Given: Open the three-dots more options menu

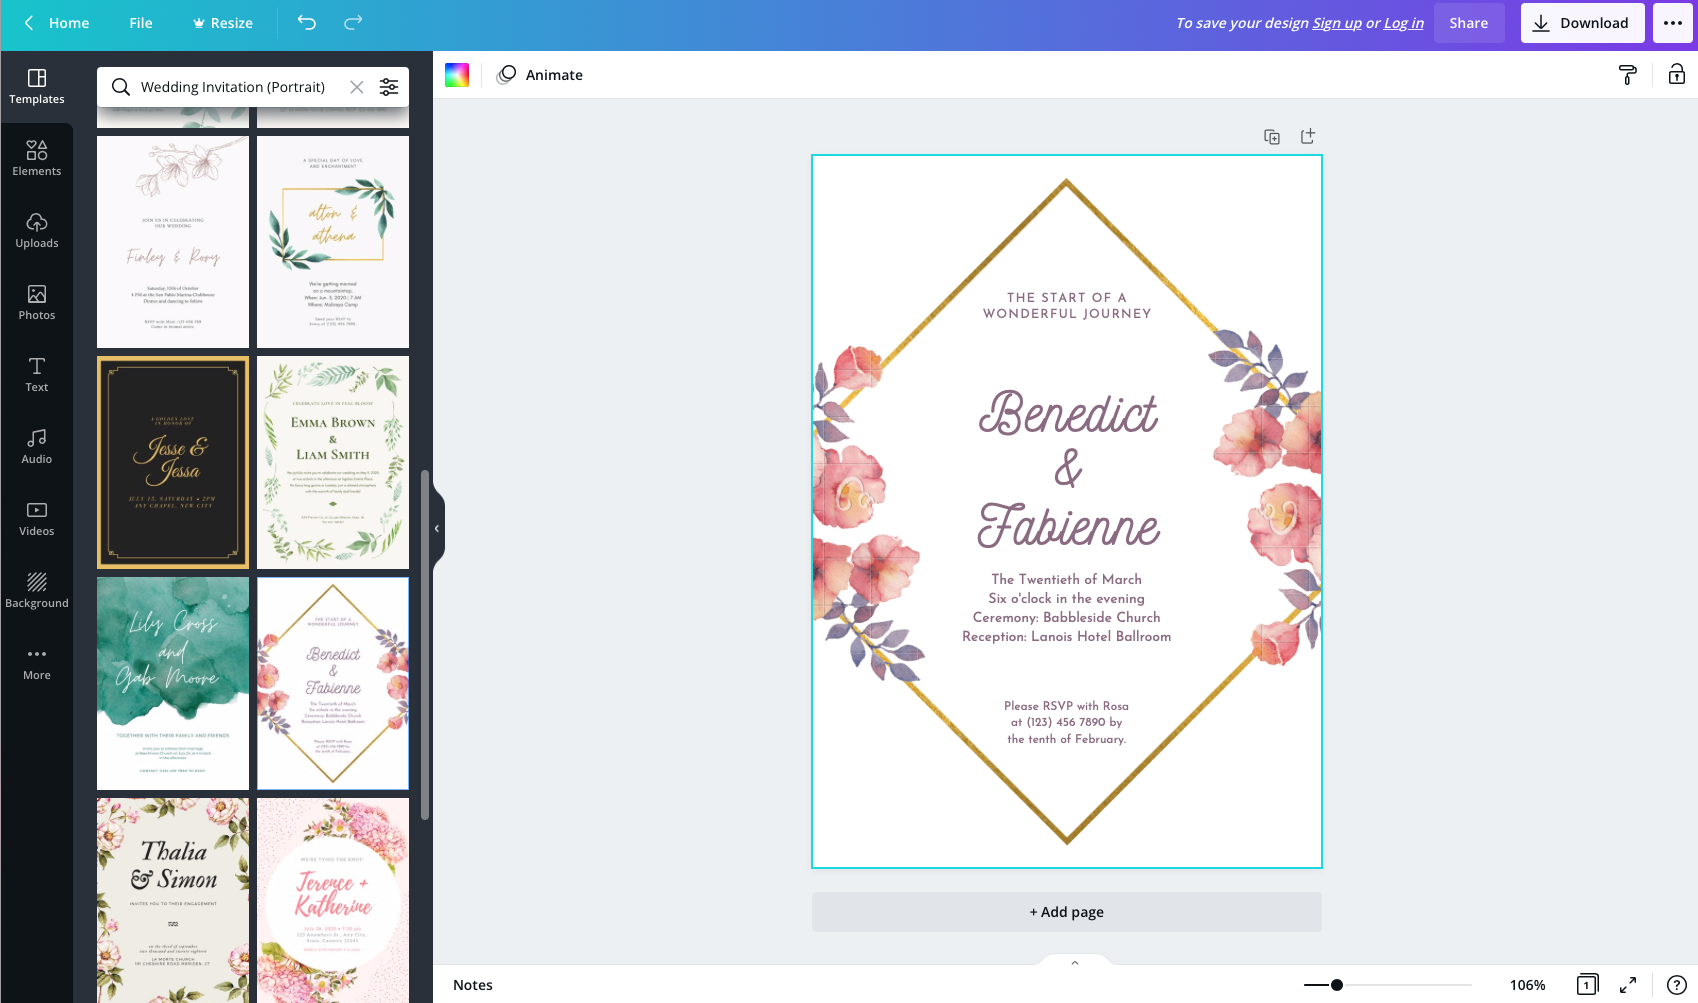Looking at the screenshot, I should 1673,23.
